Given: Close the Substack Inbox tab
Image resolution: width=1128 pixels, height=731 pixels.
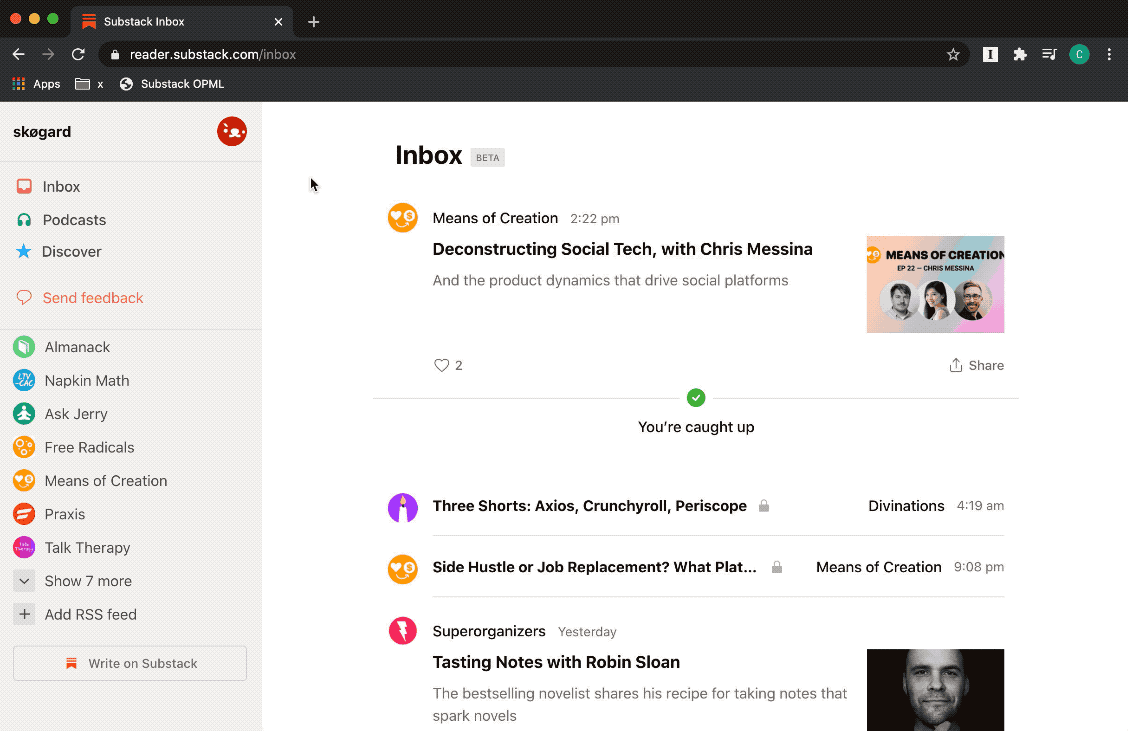Looking at the screenshot, I should [278, 22].
